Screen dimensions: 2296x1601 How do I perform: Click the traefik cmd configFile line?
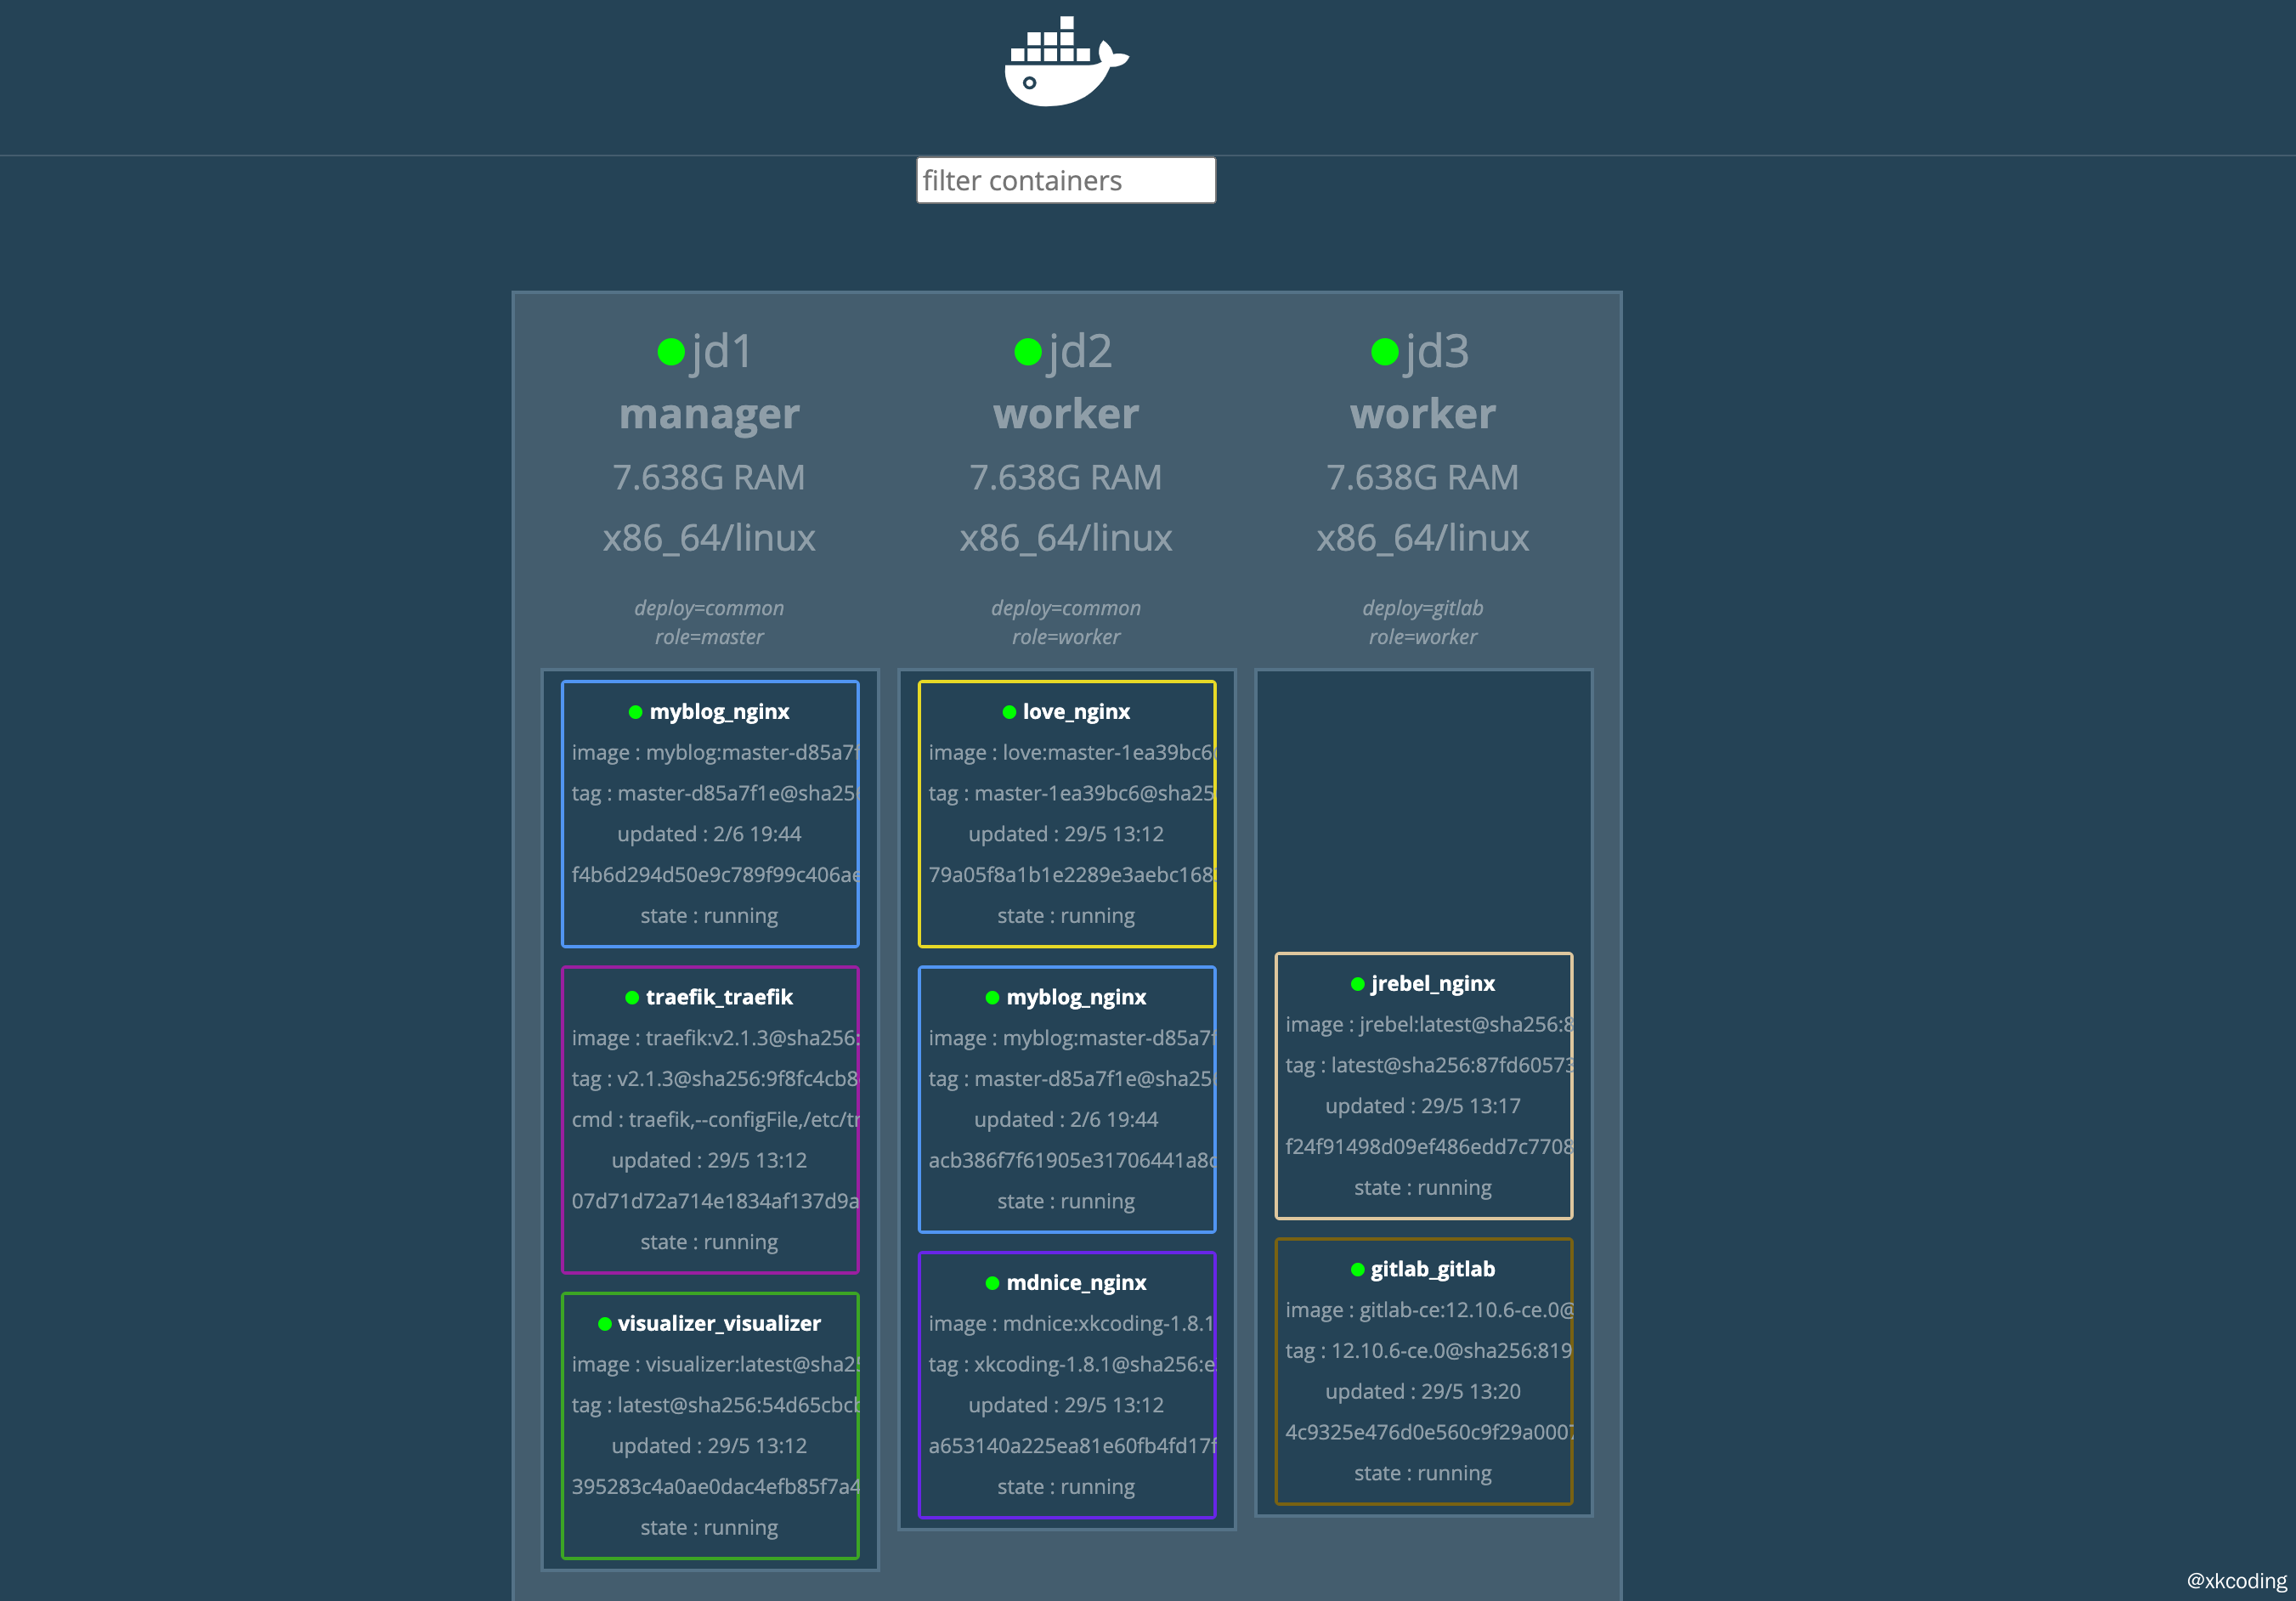tap(714, 1120)
